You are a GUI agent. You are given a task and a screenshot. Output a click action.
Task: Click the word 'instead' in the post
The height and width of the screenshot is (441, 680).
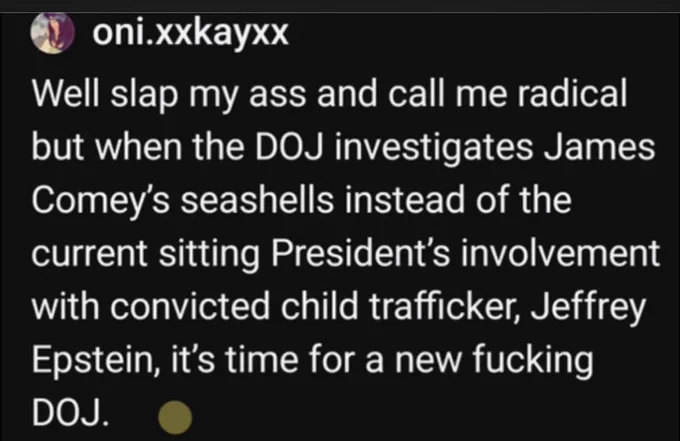pyautogui.click(x=405, y=200)
